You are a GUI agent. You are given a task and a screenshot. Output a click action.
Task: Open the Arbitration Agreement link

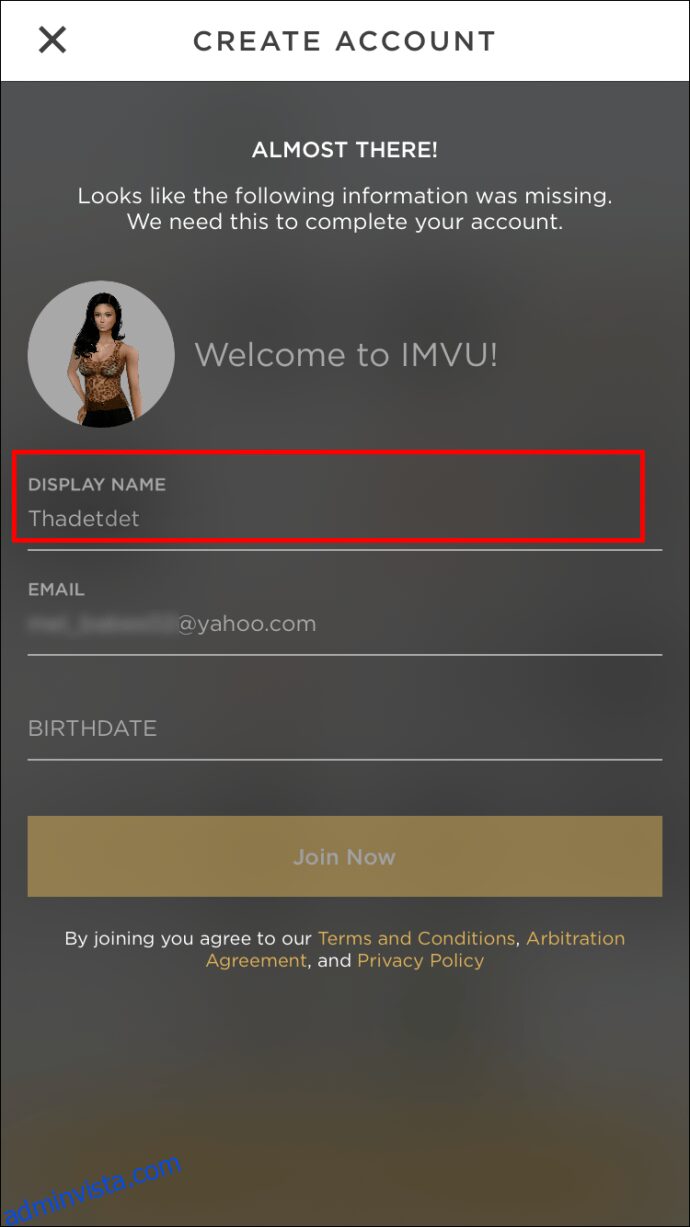tap(416, 949)
